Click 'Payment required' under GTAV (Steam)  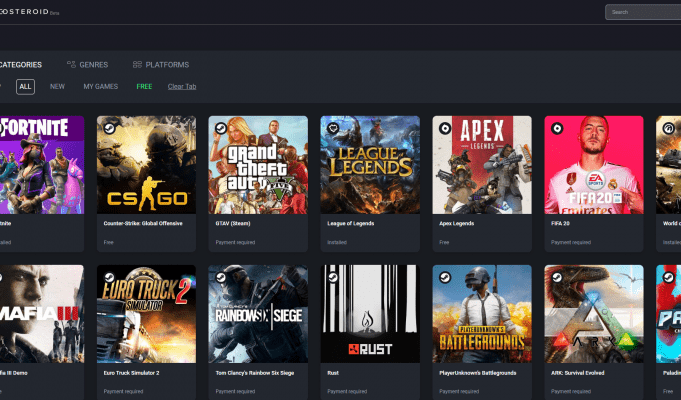point(235,242)
